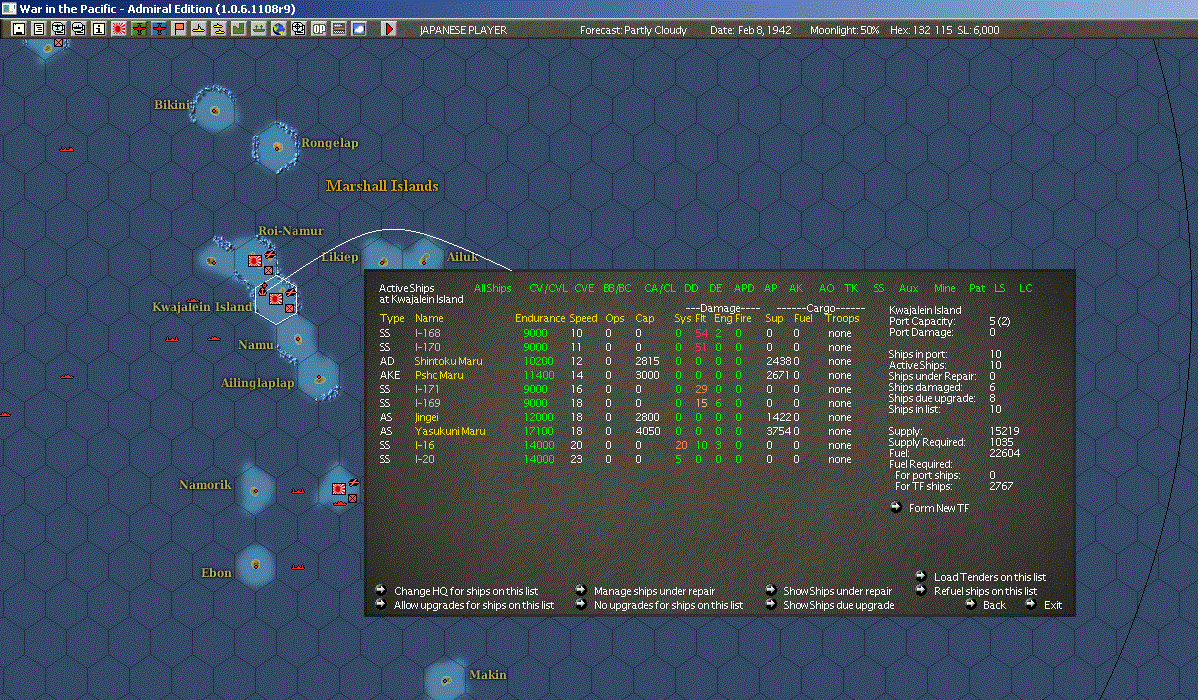Click the rising sun flag icon

point(118,29)
